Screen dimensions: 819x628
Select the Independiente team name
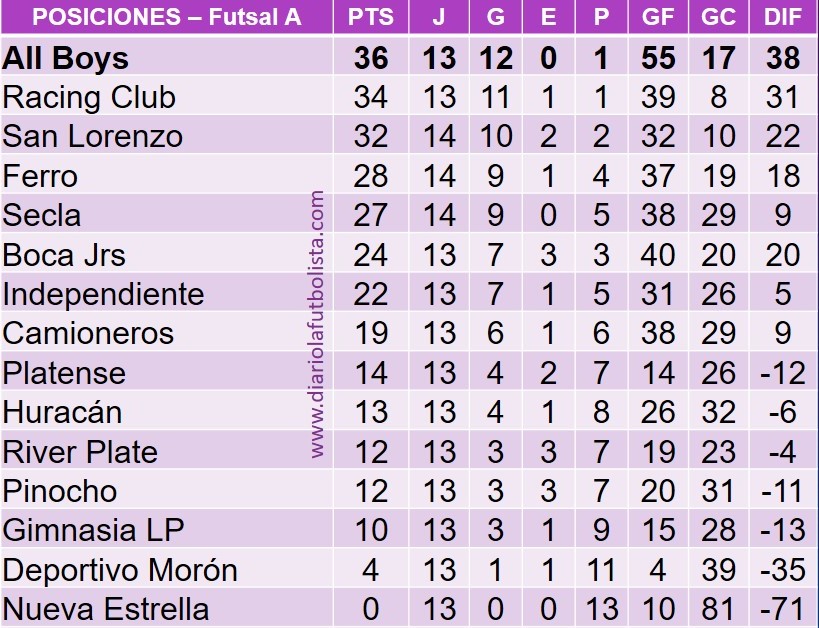(x=103, y=294)
